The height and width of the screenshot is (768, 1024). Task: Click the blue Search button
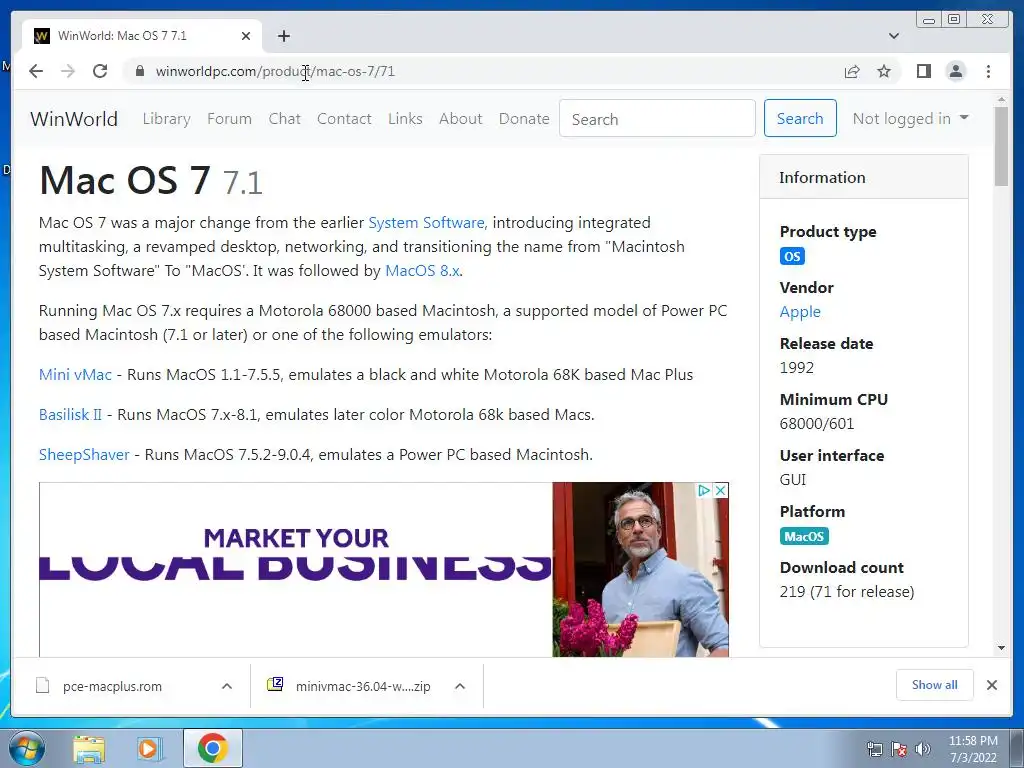pyautogui.click(x=800, y=118)
